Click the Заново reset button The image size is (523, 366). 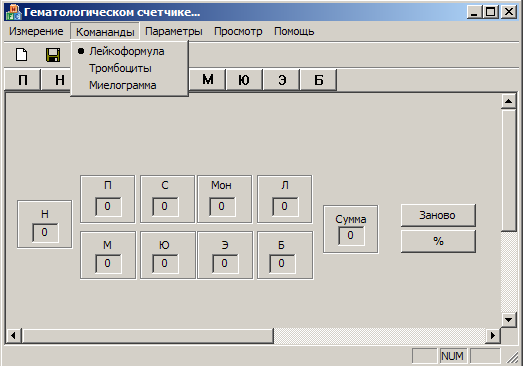(x=438, y=215)
